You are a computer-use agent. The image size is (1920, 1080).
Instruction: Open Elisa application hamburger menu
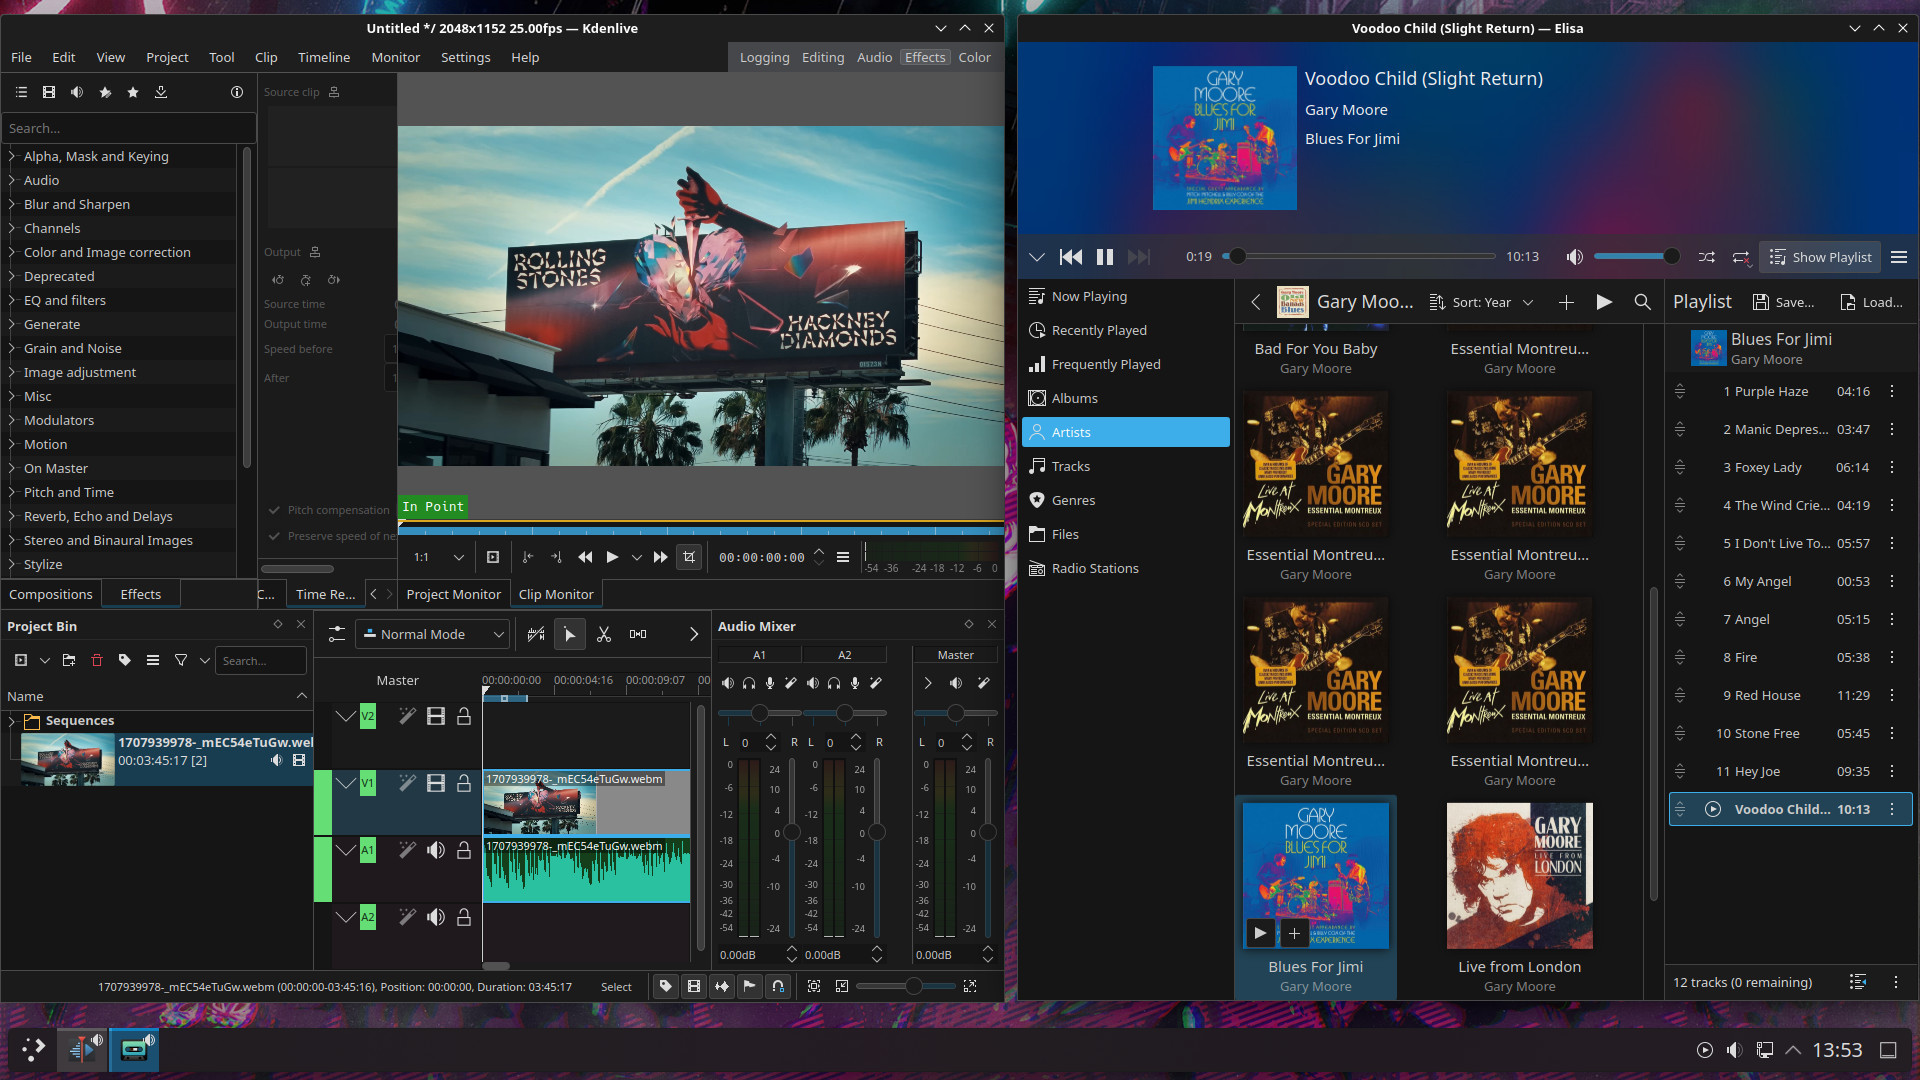(x=1899, y=257)
